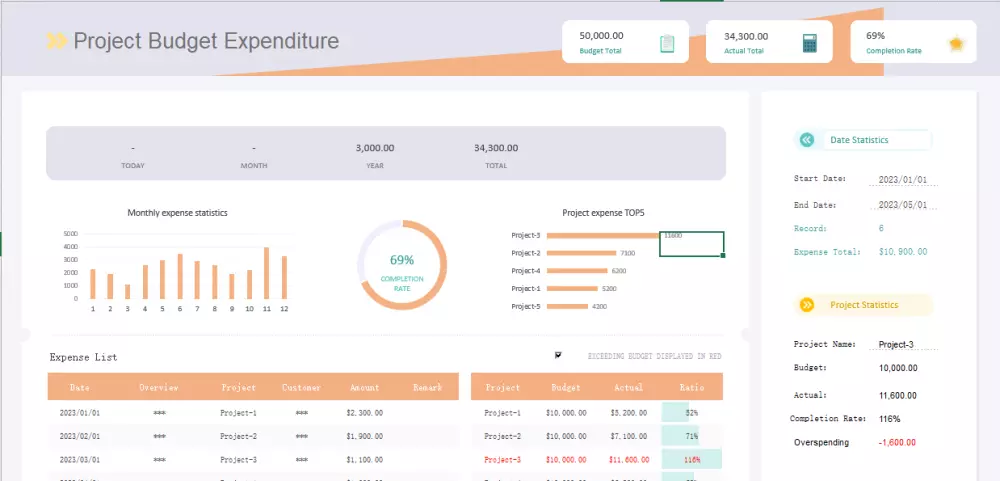Click the 116% ratio data bar cell
Image resolution: width=1000 pixels, height=481 pixels.
(x=692, y=459)
